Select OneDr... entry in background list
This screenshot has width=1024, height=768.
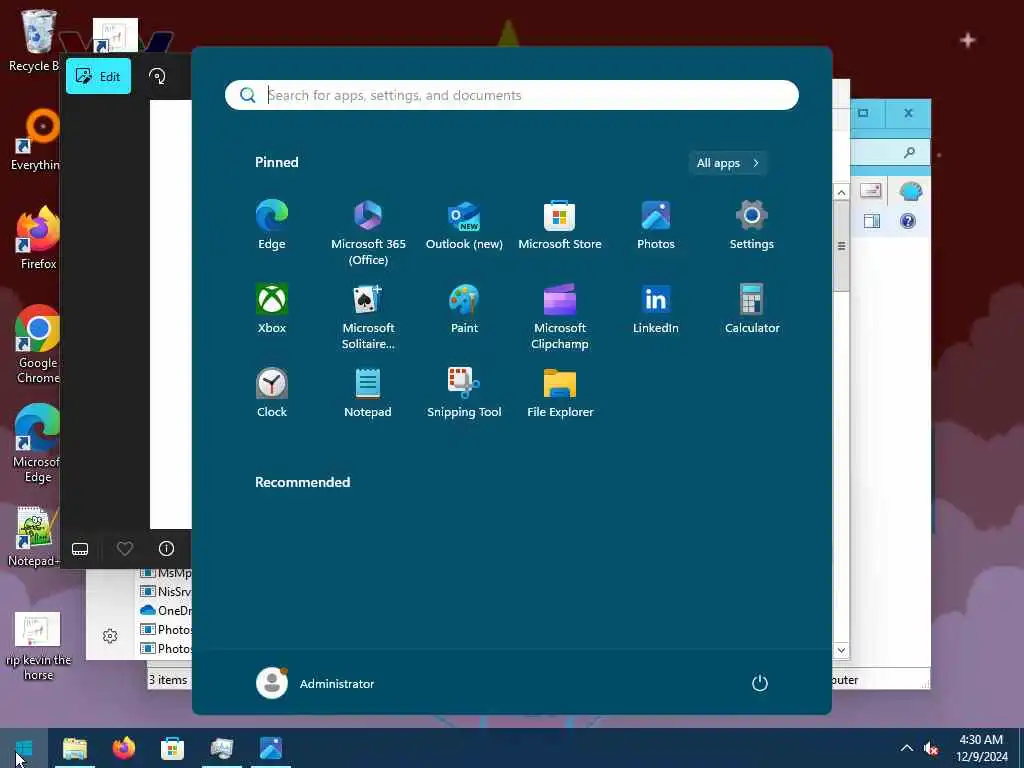(166, 611)
